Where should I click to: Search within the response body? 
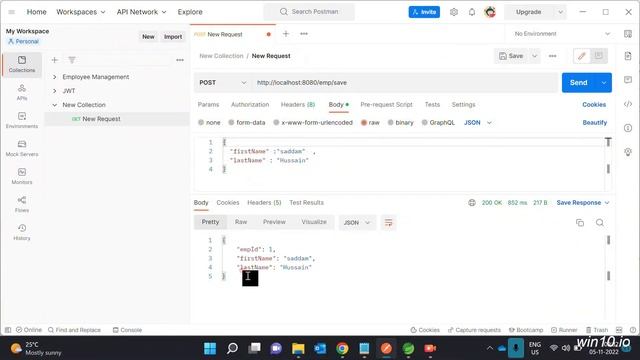[x=600, y=222]
